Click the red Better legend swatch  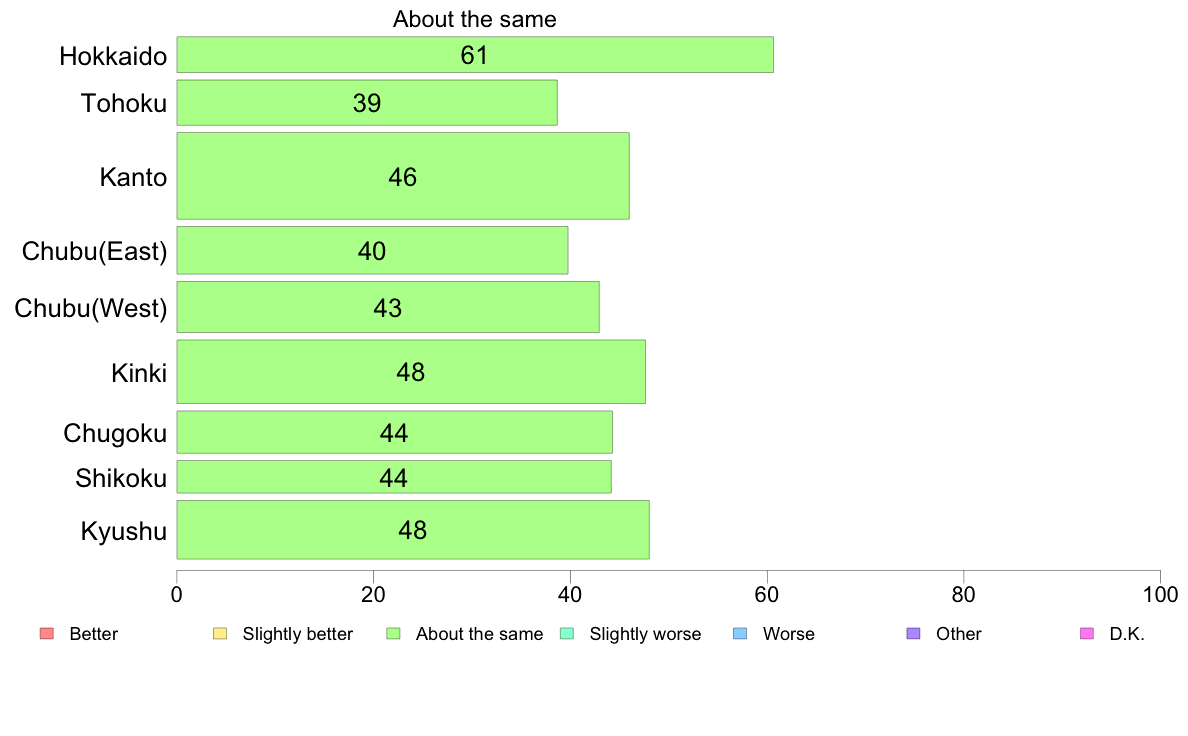[47, 634]
